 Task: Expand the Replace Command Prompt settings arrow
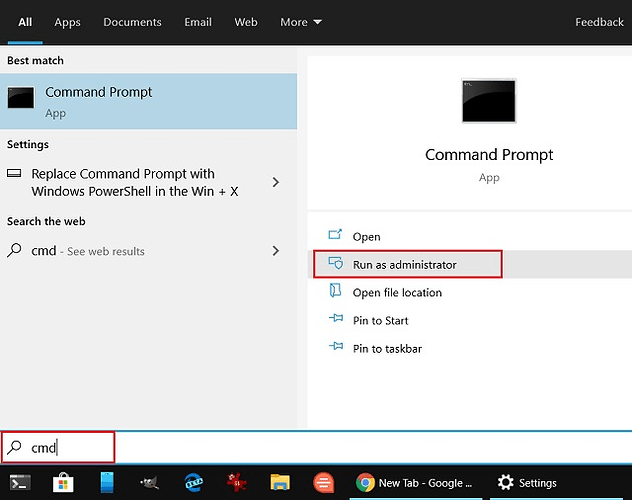276,182
